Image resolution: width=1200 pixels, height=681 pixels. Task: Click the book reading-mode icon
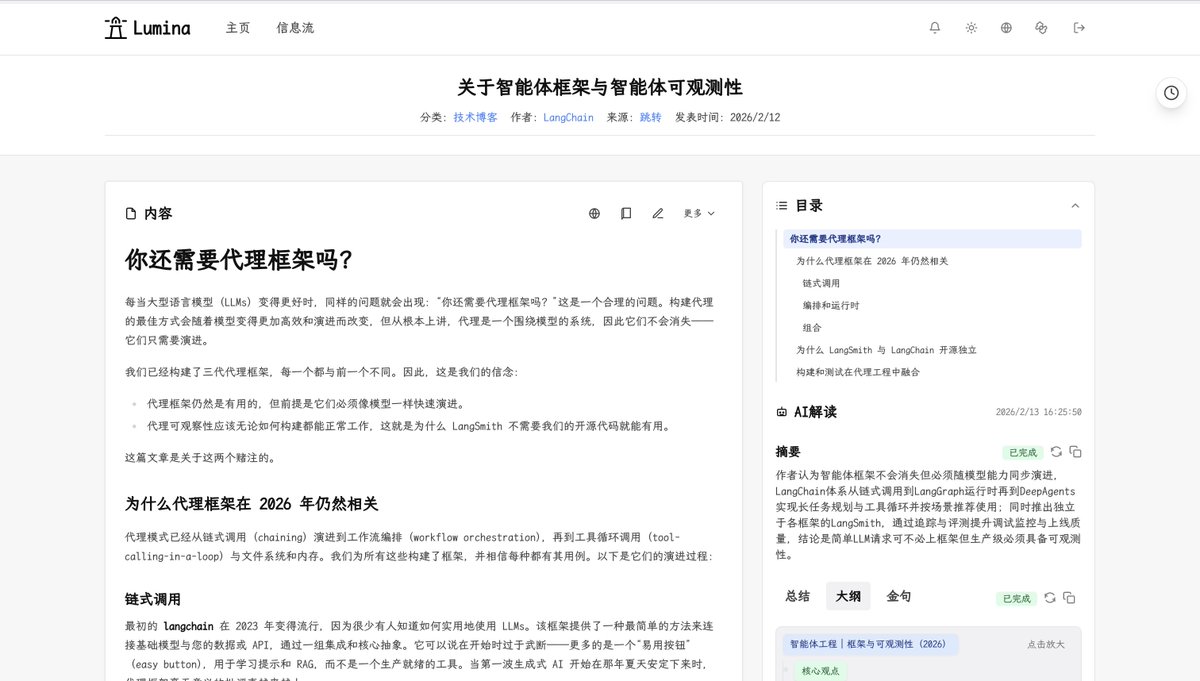[626, 213]
